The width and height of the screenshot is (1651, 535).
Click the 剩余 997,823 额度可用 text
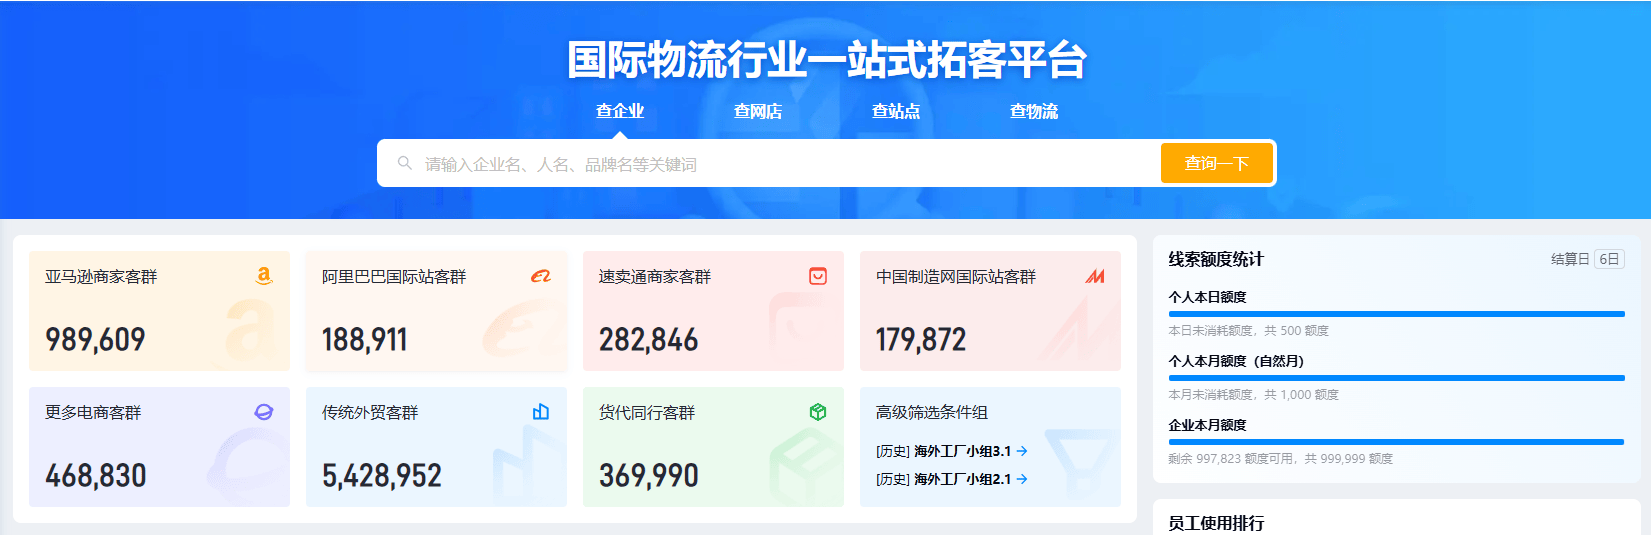[x=1281, y=459]
